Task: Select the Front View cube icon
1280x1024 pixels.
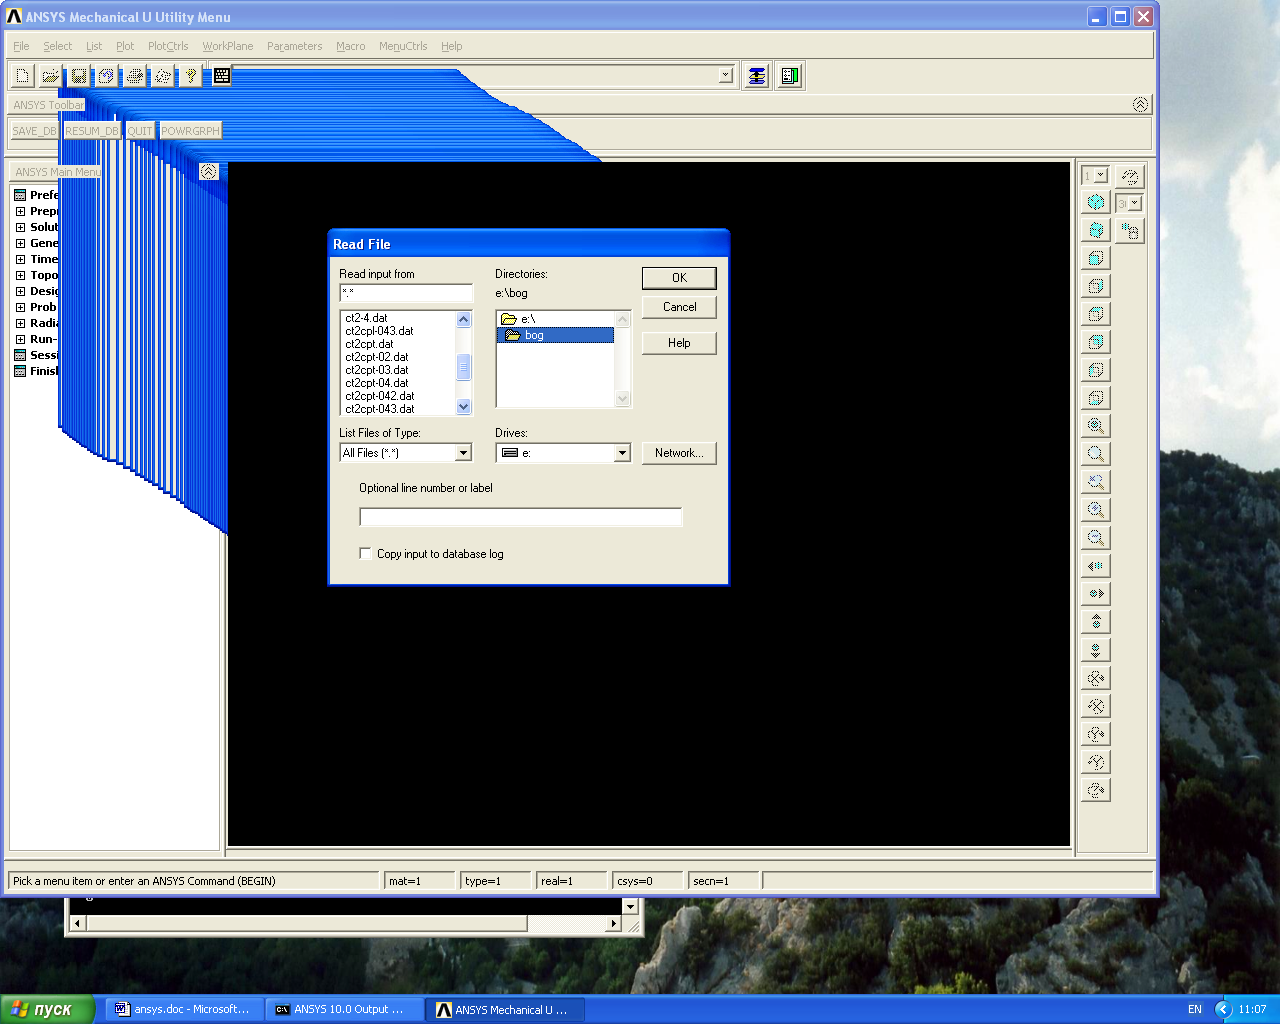Action: [1096, 258]
